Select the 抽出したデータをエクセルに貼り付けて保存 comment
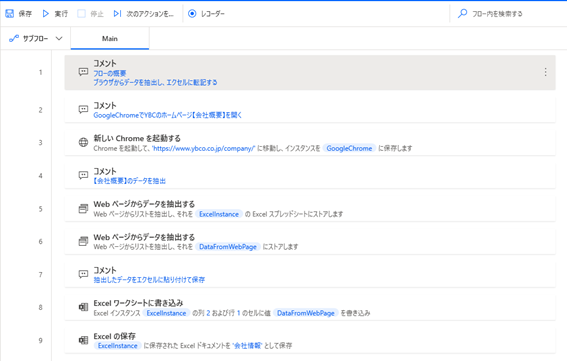This screenshot has width=567, height=361. point(149,280)
